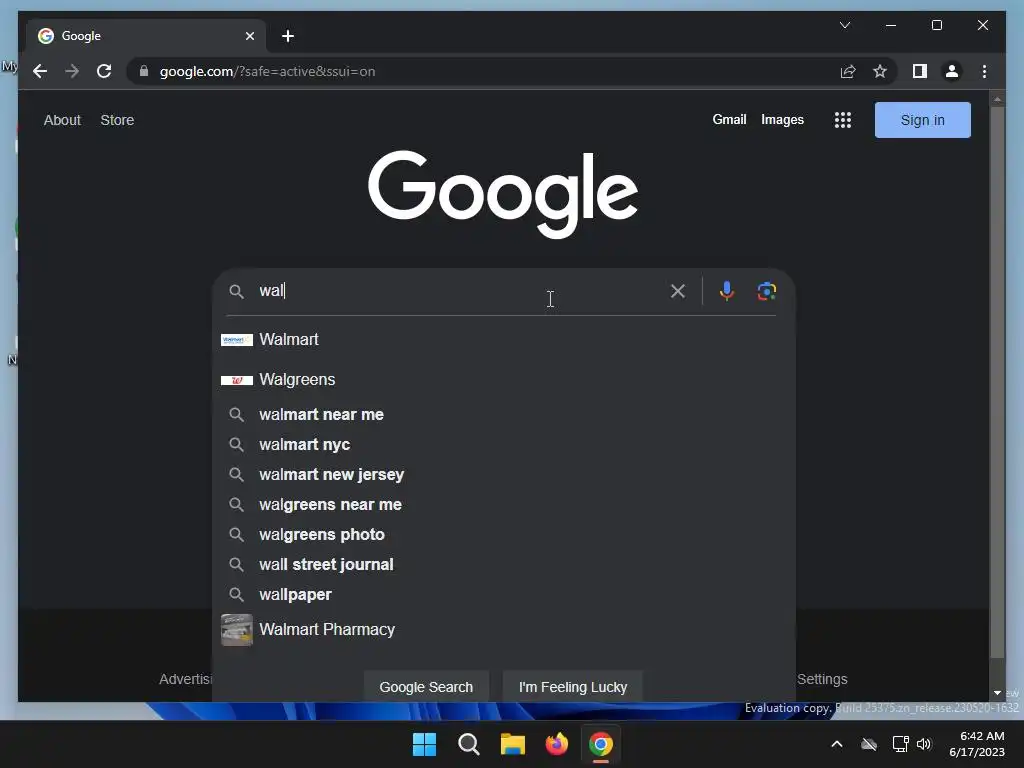Go to Google Images

click(x=782, y=120)
